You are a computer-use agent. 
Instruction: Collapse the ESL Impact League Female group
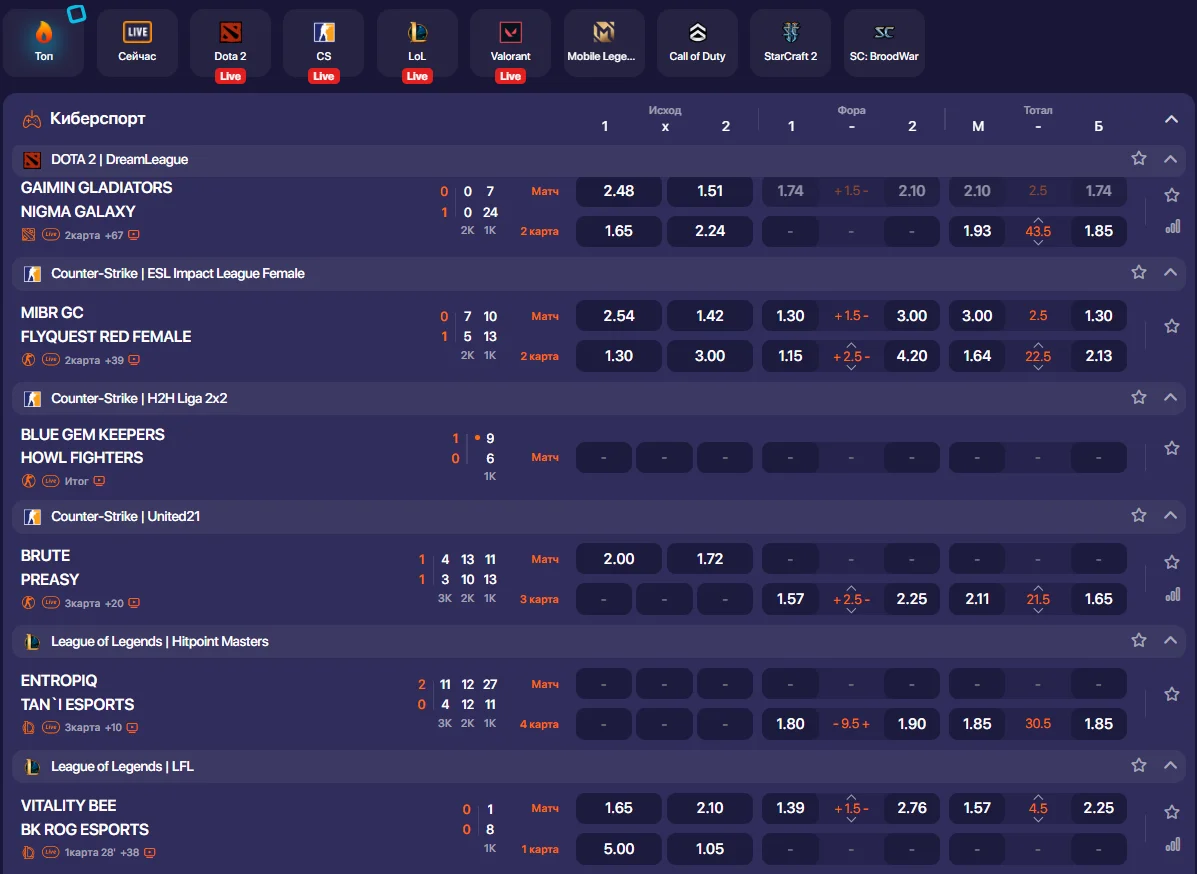click(x=1170, y=273)
